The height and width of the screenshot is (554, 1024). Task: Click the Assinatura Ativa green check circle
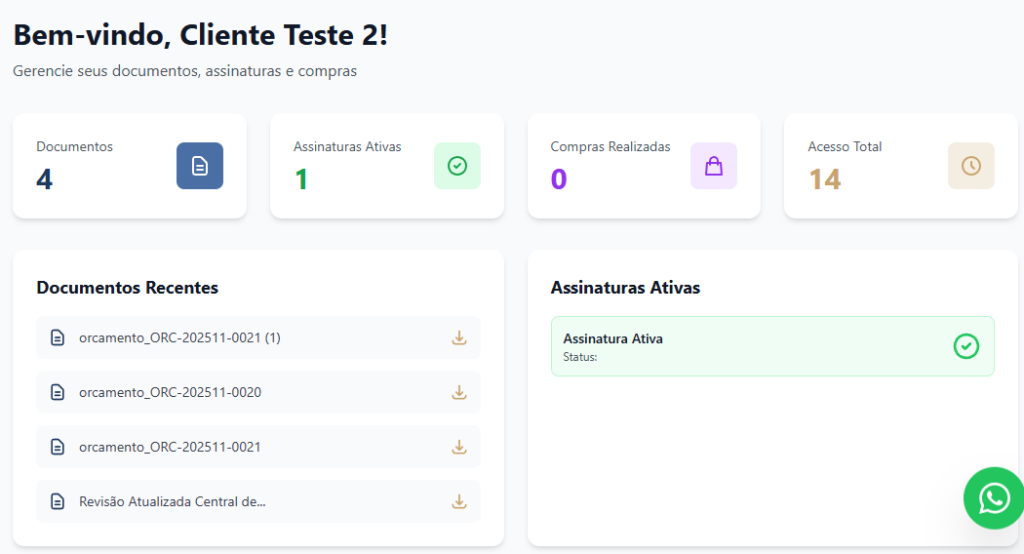click(x=966, y=346)
